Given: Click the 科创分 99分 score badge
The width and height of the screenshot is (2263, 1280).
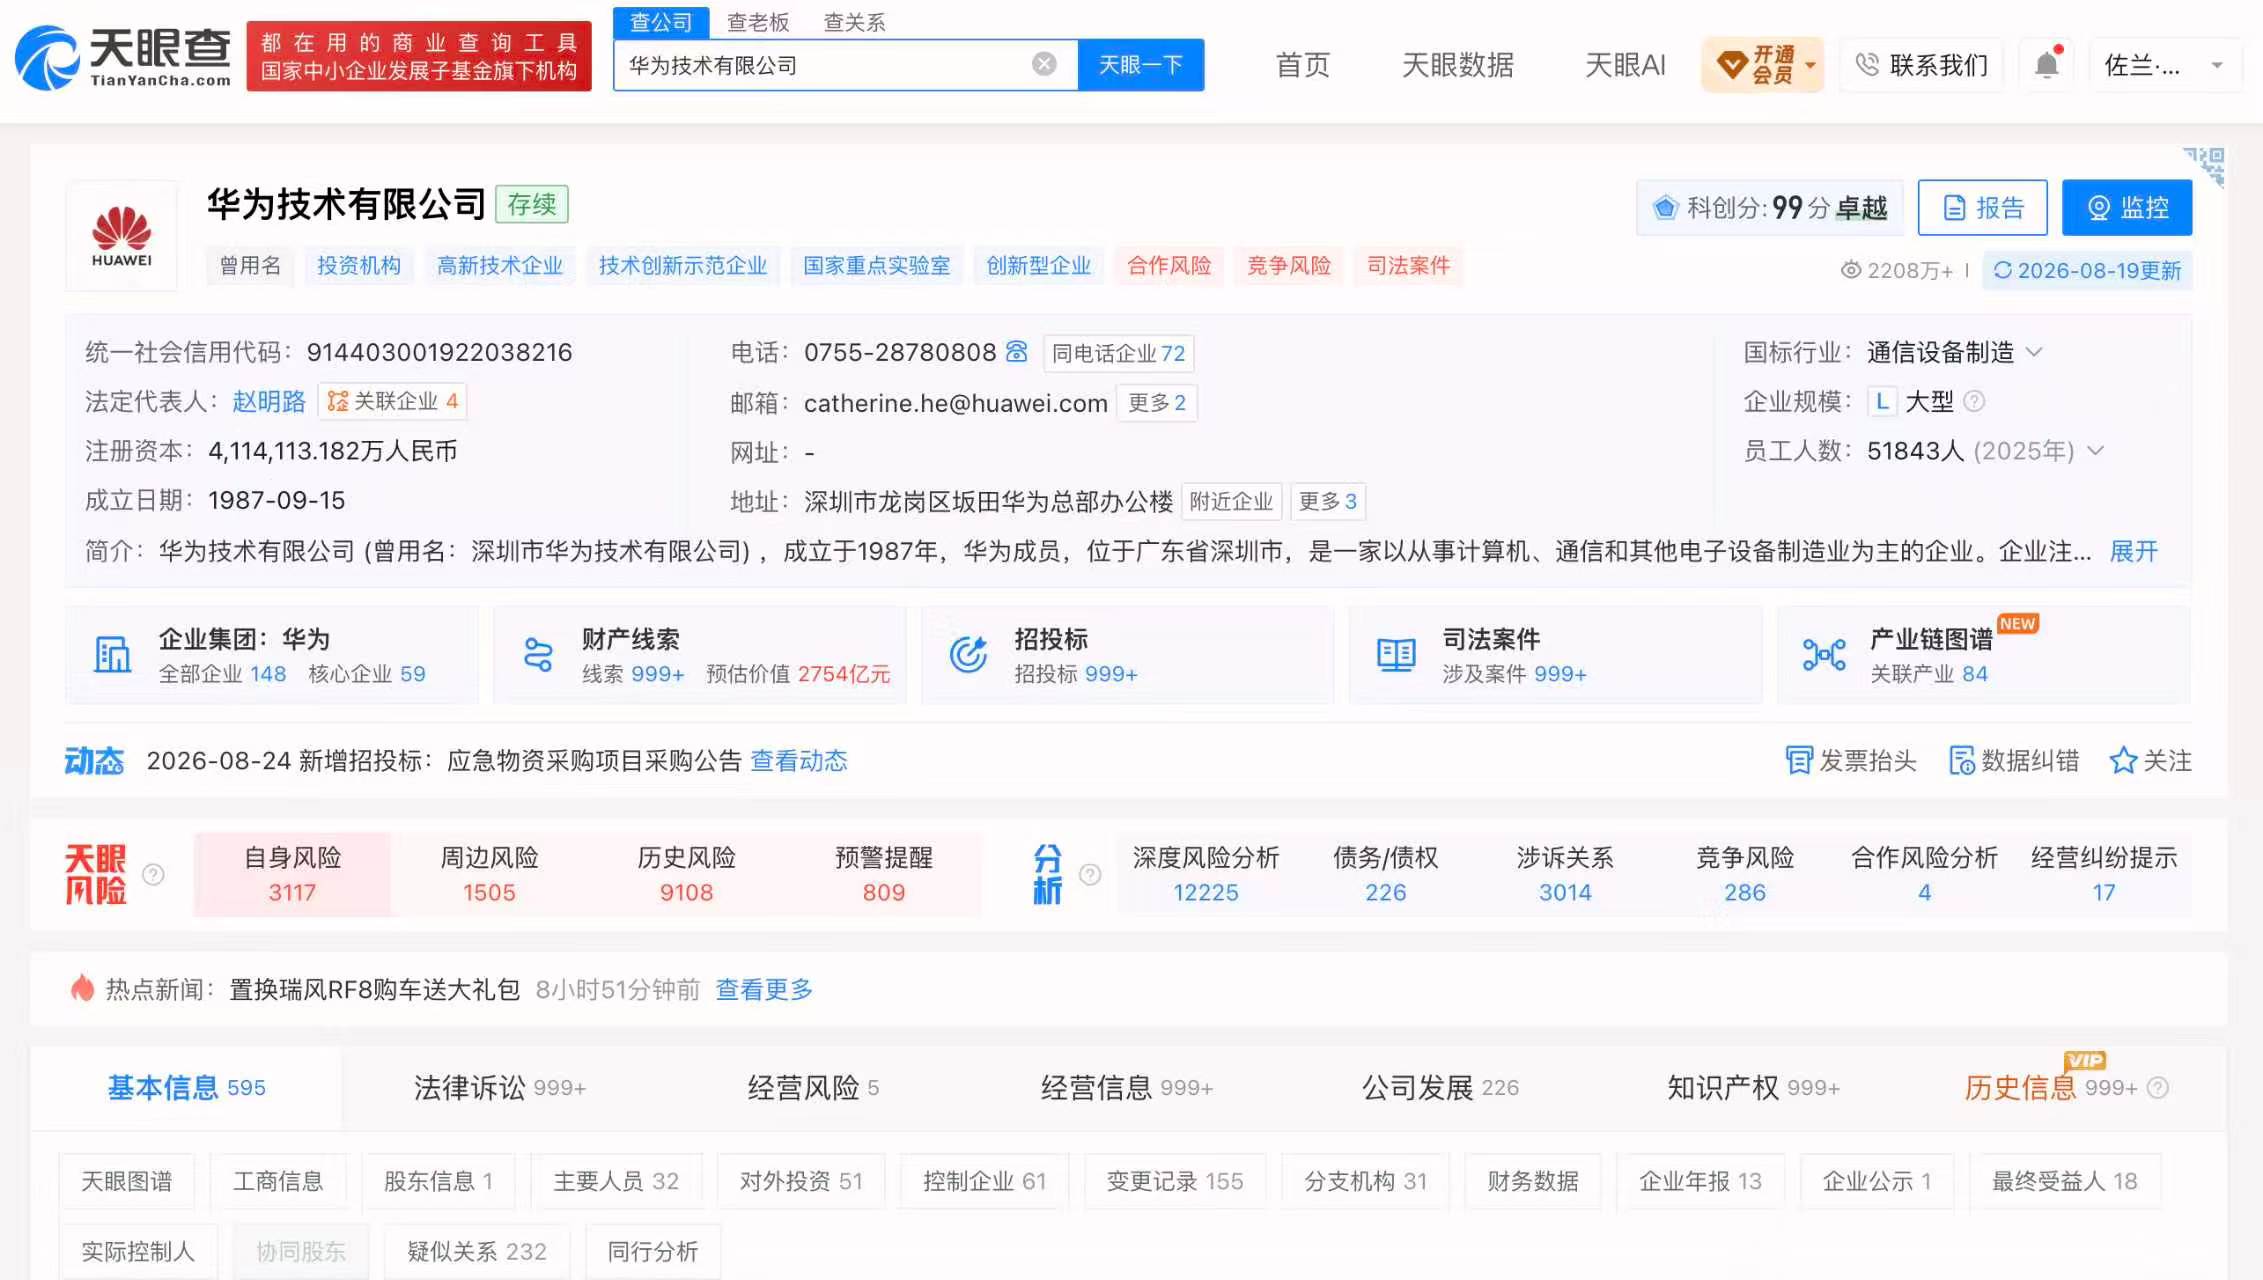Looking at the screenshot, I should coord(1769,208).
